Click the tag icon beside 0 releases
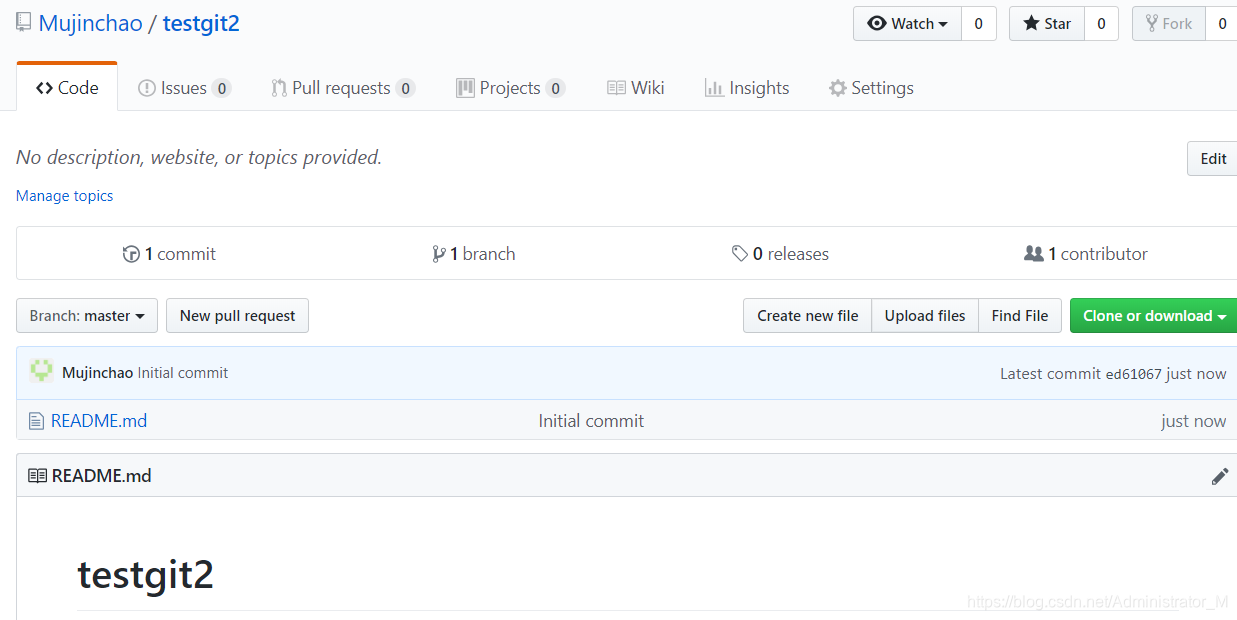The height and width of the screenshot is (620, 1237). pos(739,254)
